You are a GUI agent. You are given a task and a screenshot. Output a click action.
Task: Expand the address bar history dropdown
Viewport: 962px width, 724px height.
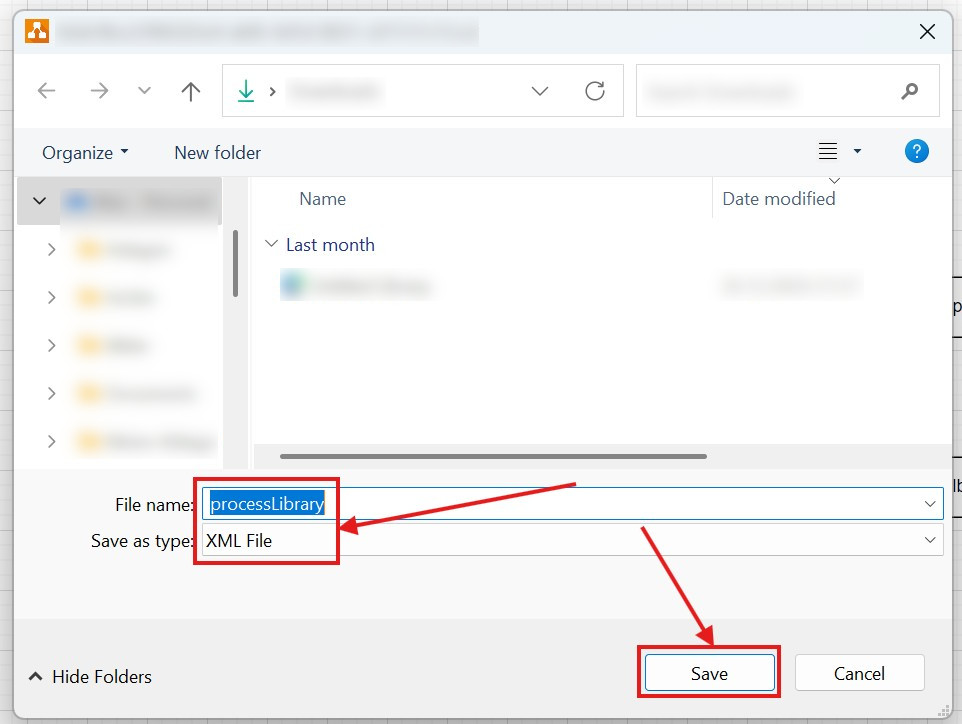coord(540,91)
